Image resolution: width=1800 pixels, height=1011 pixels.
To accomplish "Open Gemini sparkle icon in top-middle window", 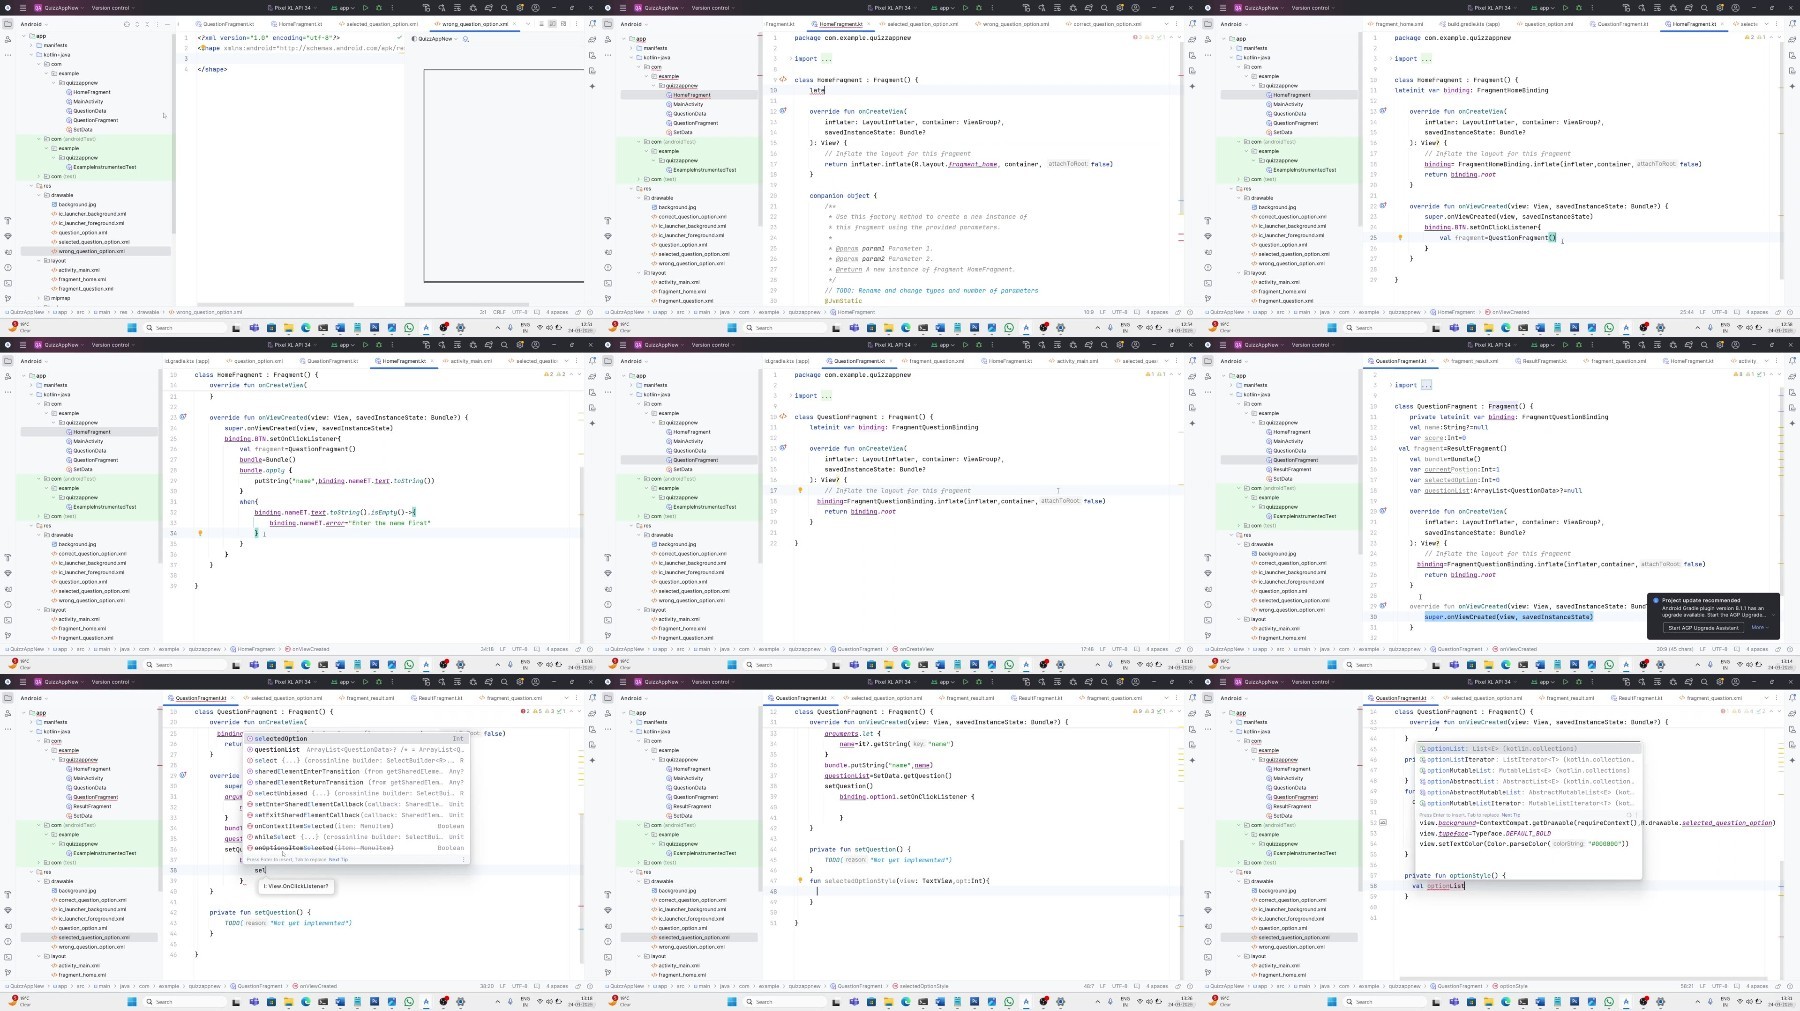I will (1192, 86).
